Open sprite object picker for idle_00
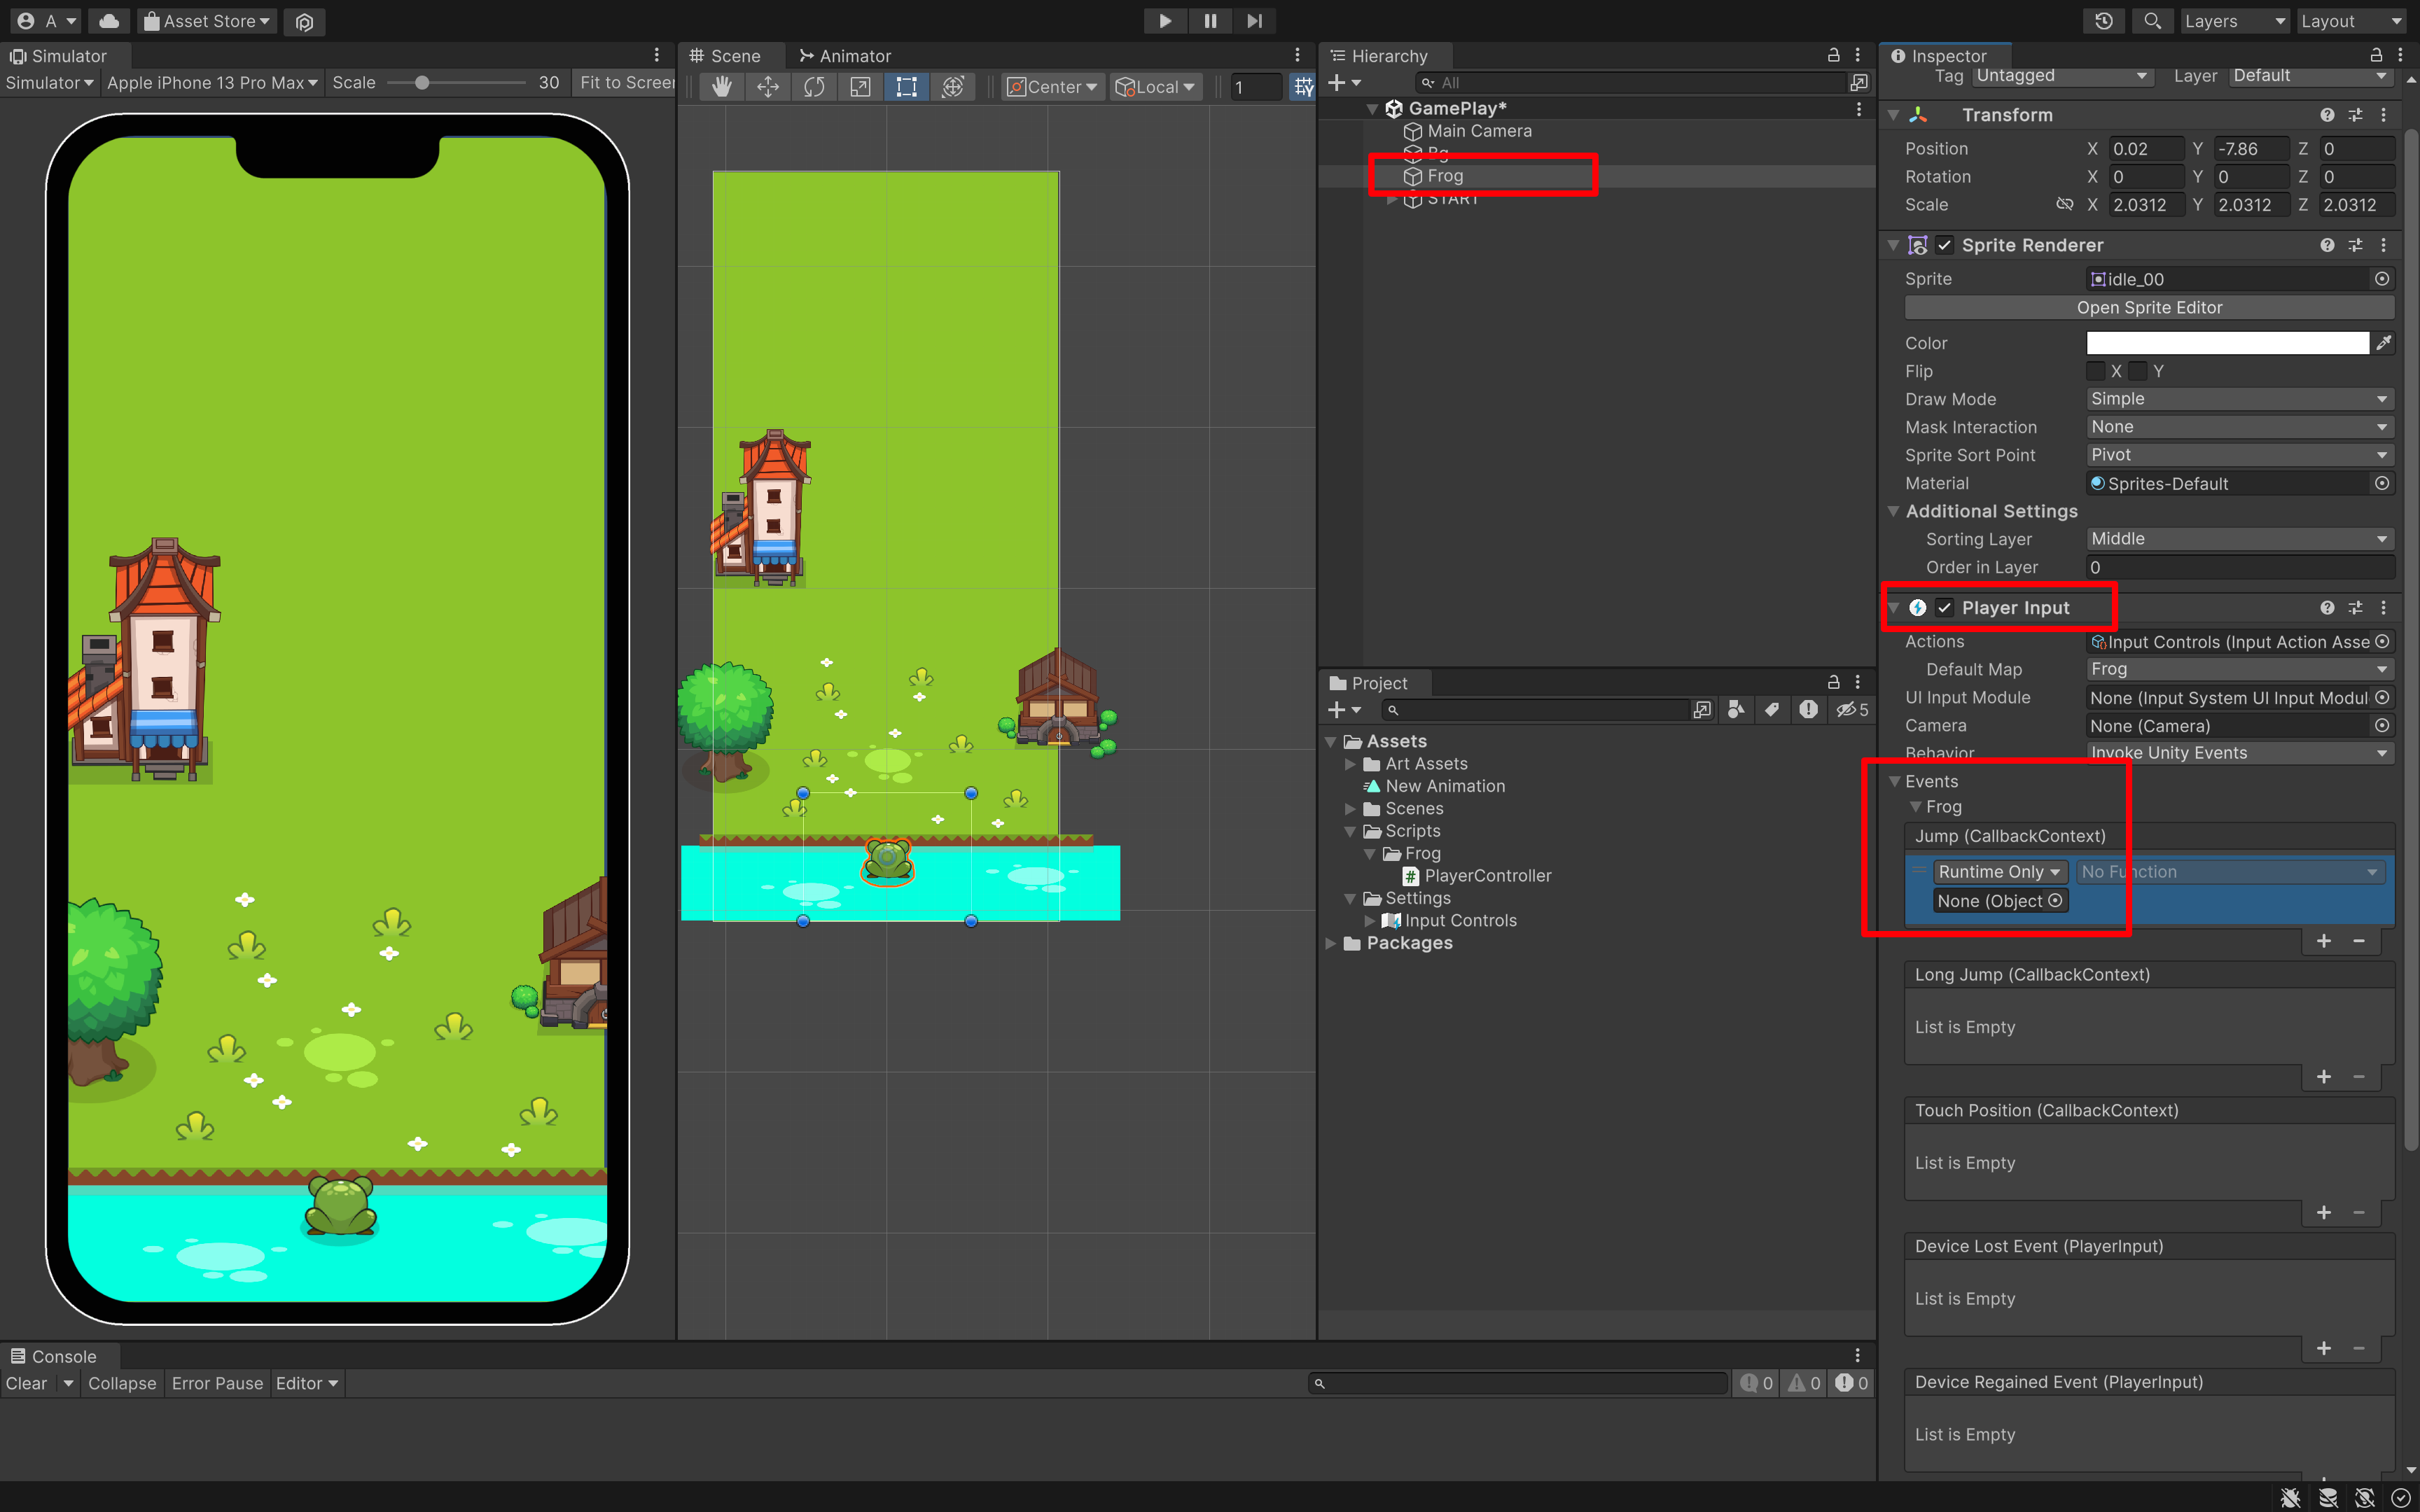 tap(2382, 279)
